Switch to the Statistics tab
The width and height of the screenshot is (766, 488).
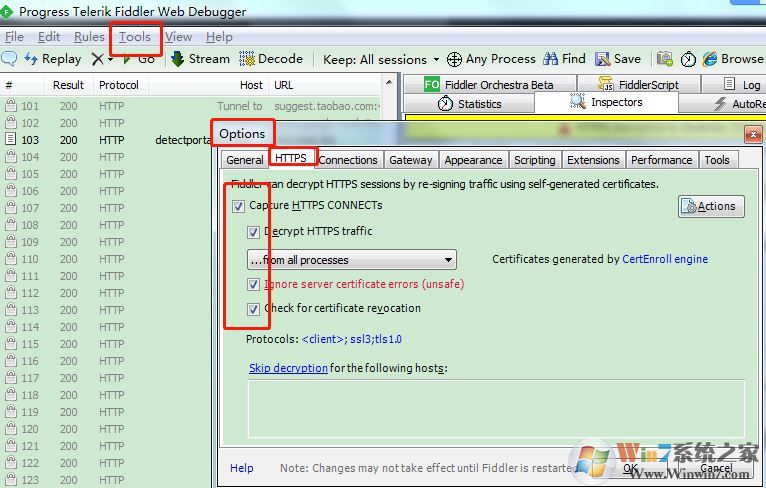click(x=469, y=104)
